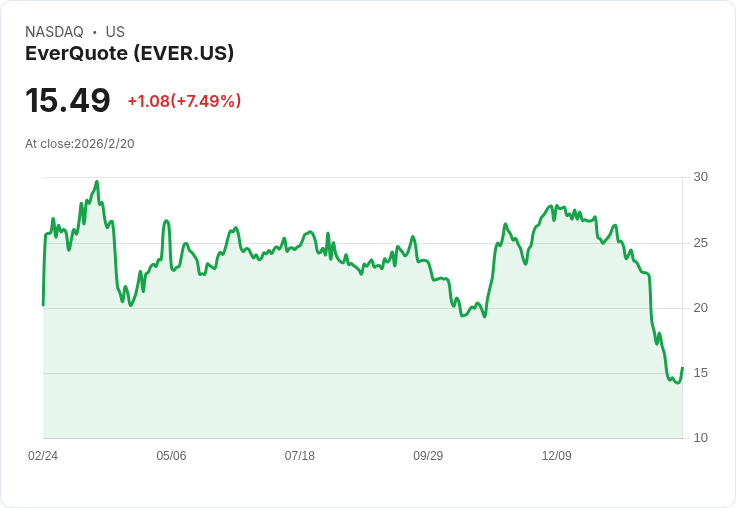
Task: Click the 20 price axis label
Action: pos(700,308)
